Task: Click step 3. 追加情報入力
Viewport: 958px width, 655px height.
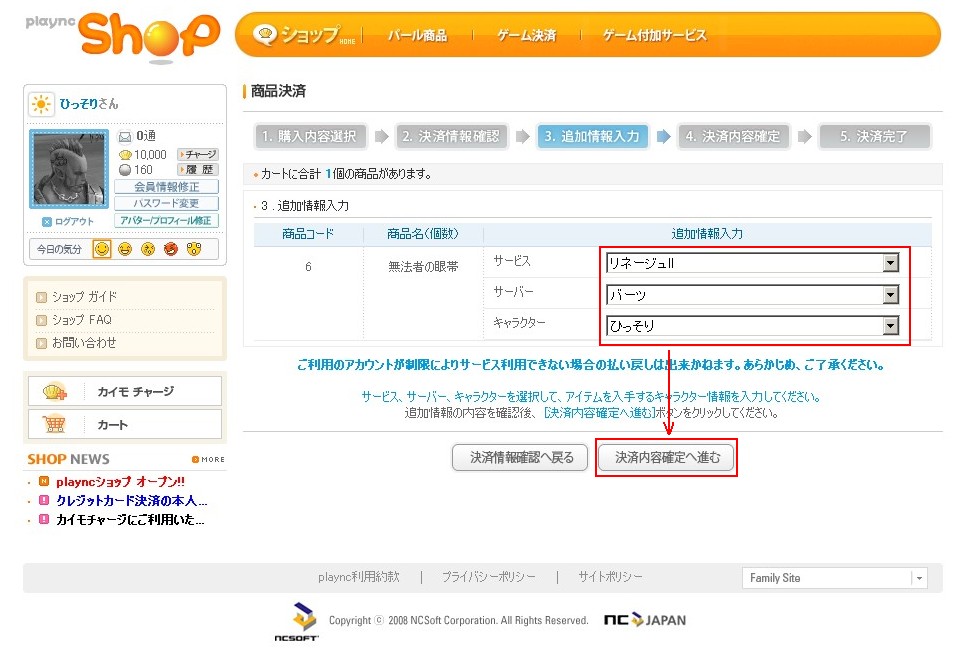Action: [x=592, y=136]
